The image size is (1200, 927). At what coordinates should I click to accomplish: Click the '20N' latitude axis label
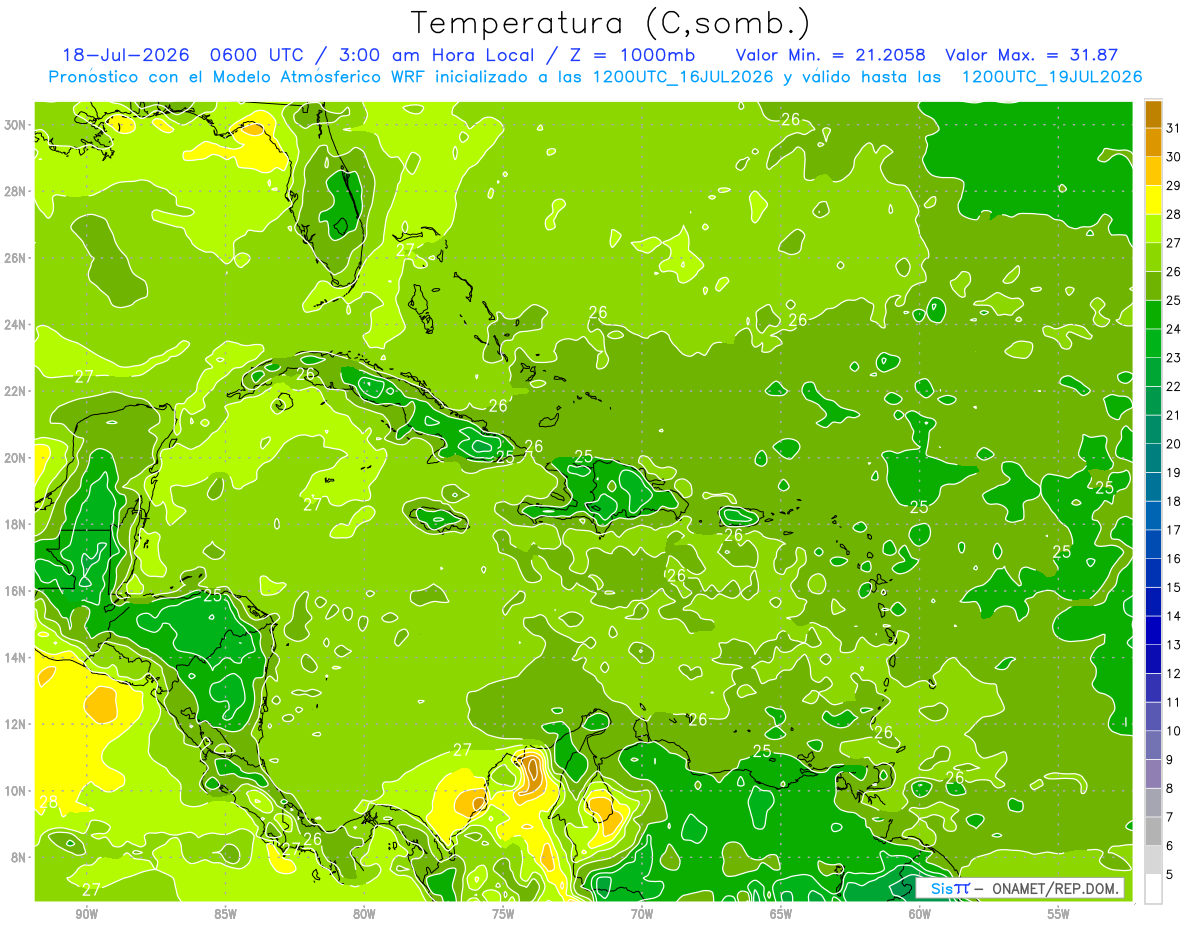pos(15,458)
